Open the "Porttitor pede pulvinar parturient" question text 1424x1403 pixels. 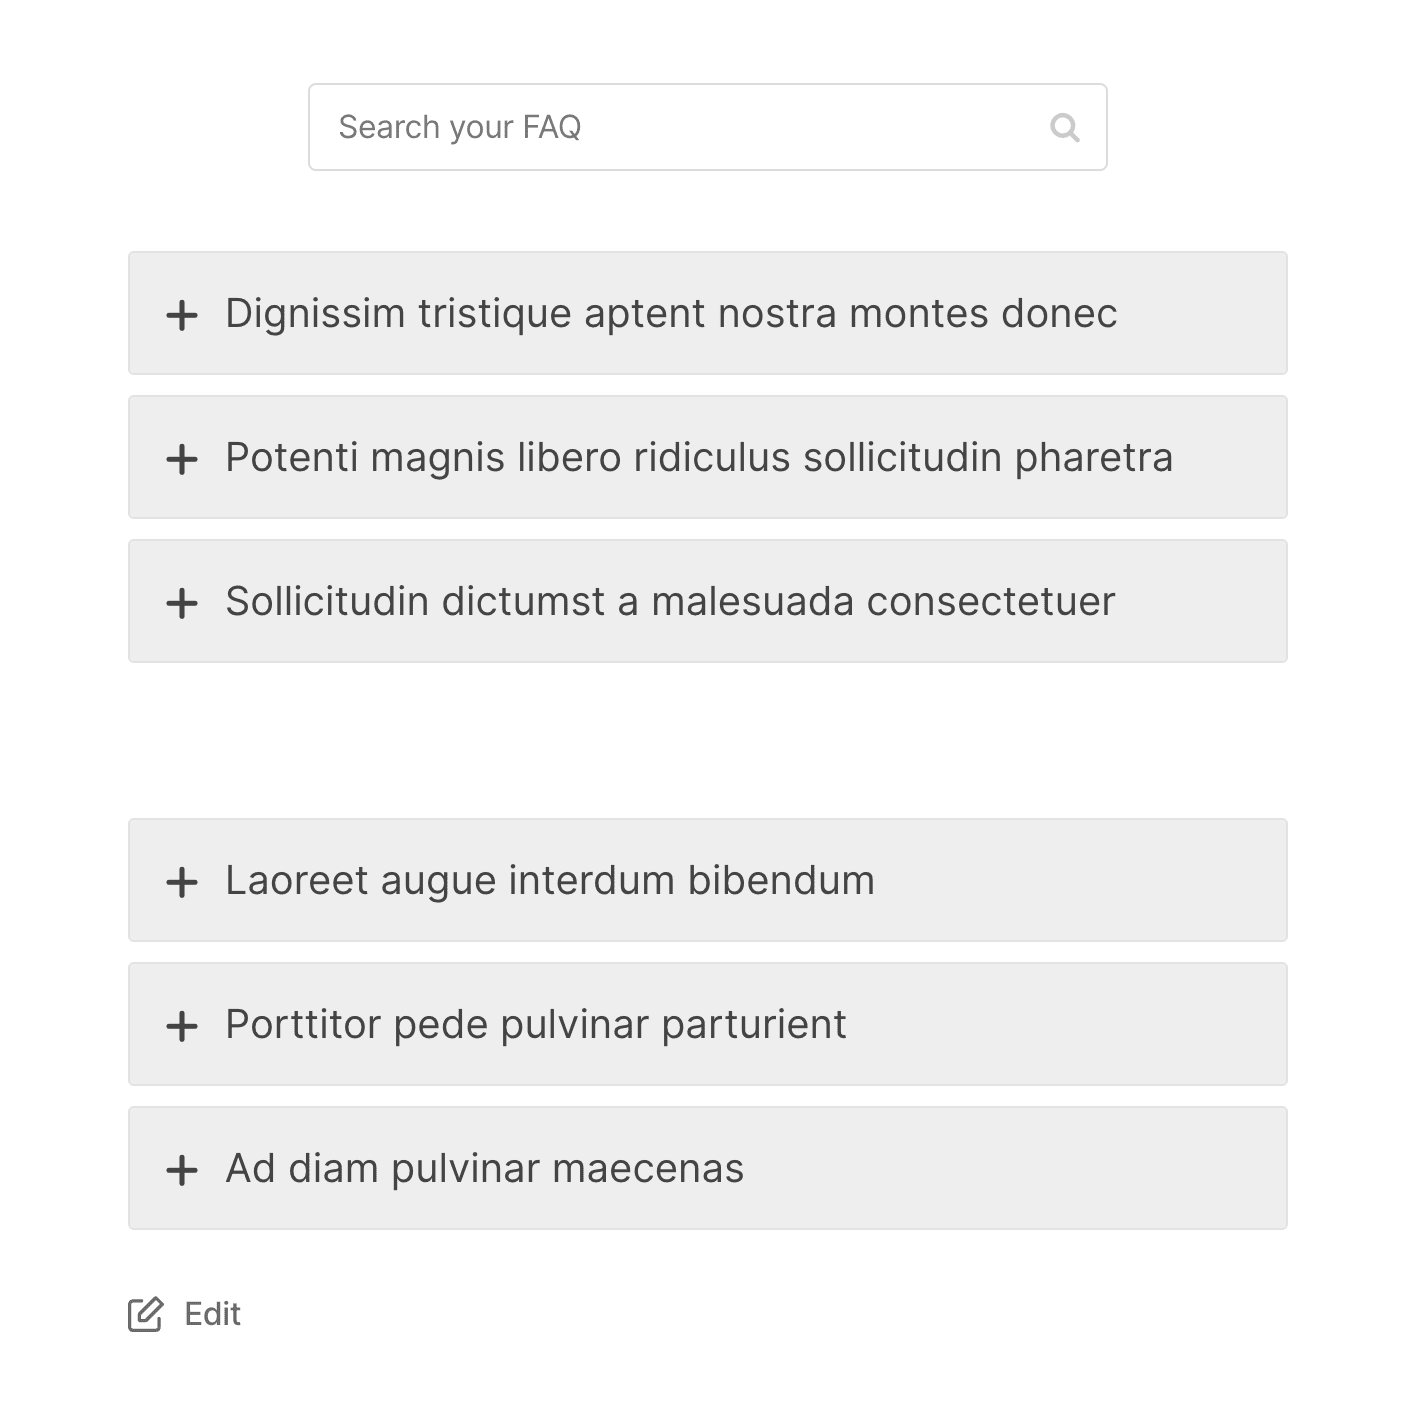(x=535, y=1025)
